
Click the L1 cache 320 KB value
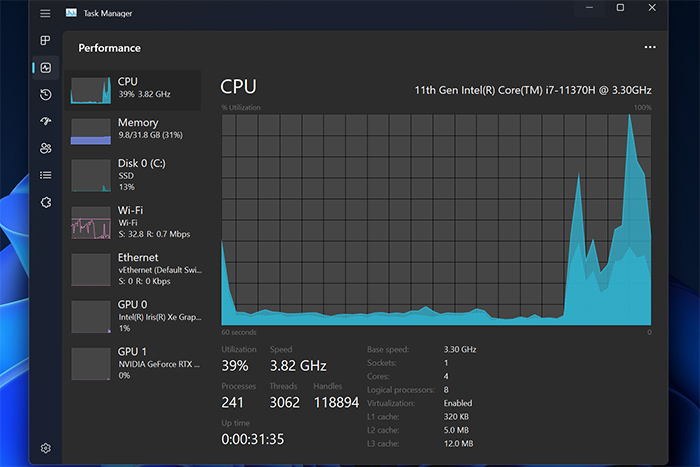coord(456,417)
